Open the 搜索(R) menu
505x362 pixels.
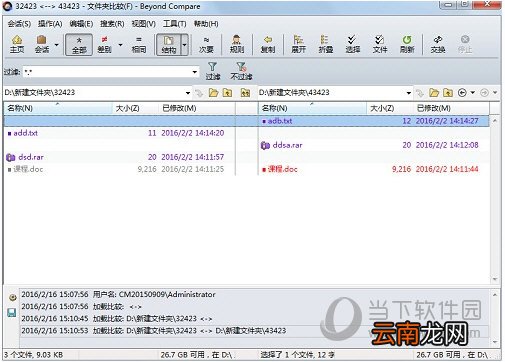click(x=112, y=24)
